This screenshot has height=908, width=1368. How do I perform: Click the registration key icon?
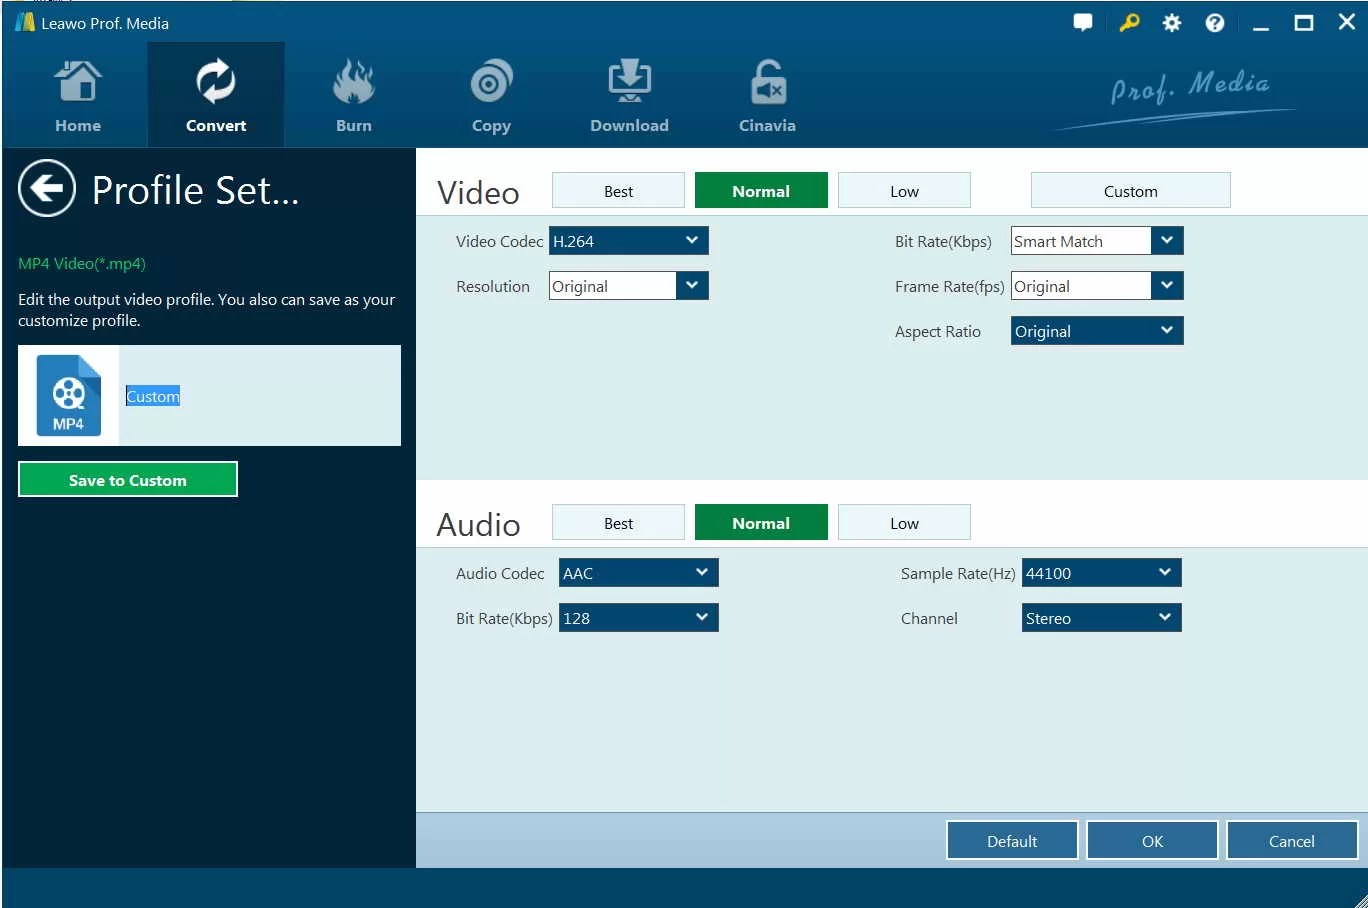[1128, 22]
